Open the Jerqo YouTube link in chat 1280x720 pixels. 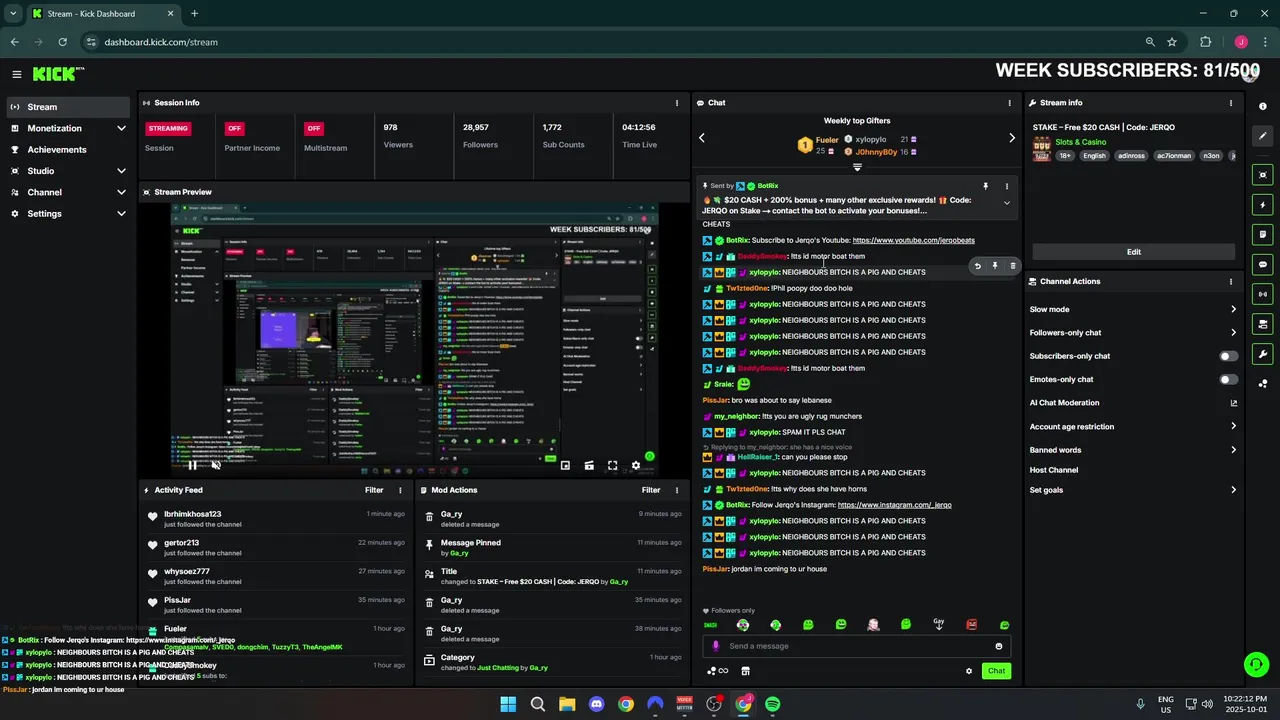[913, 240]
